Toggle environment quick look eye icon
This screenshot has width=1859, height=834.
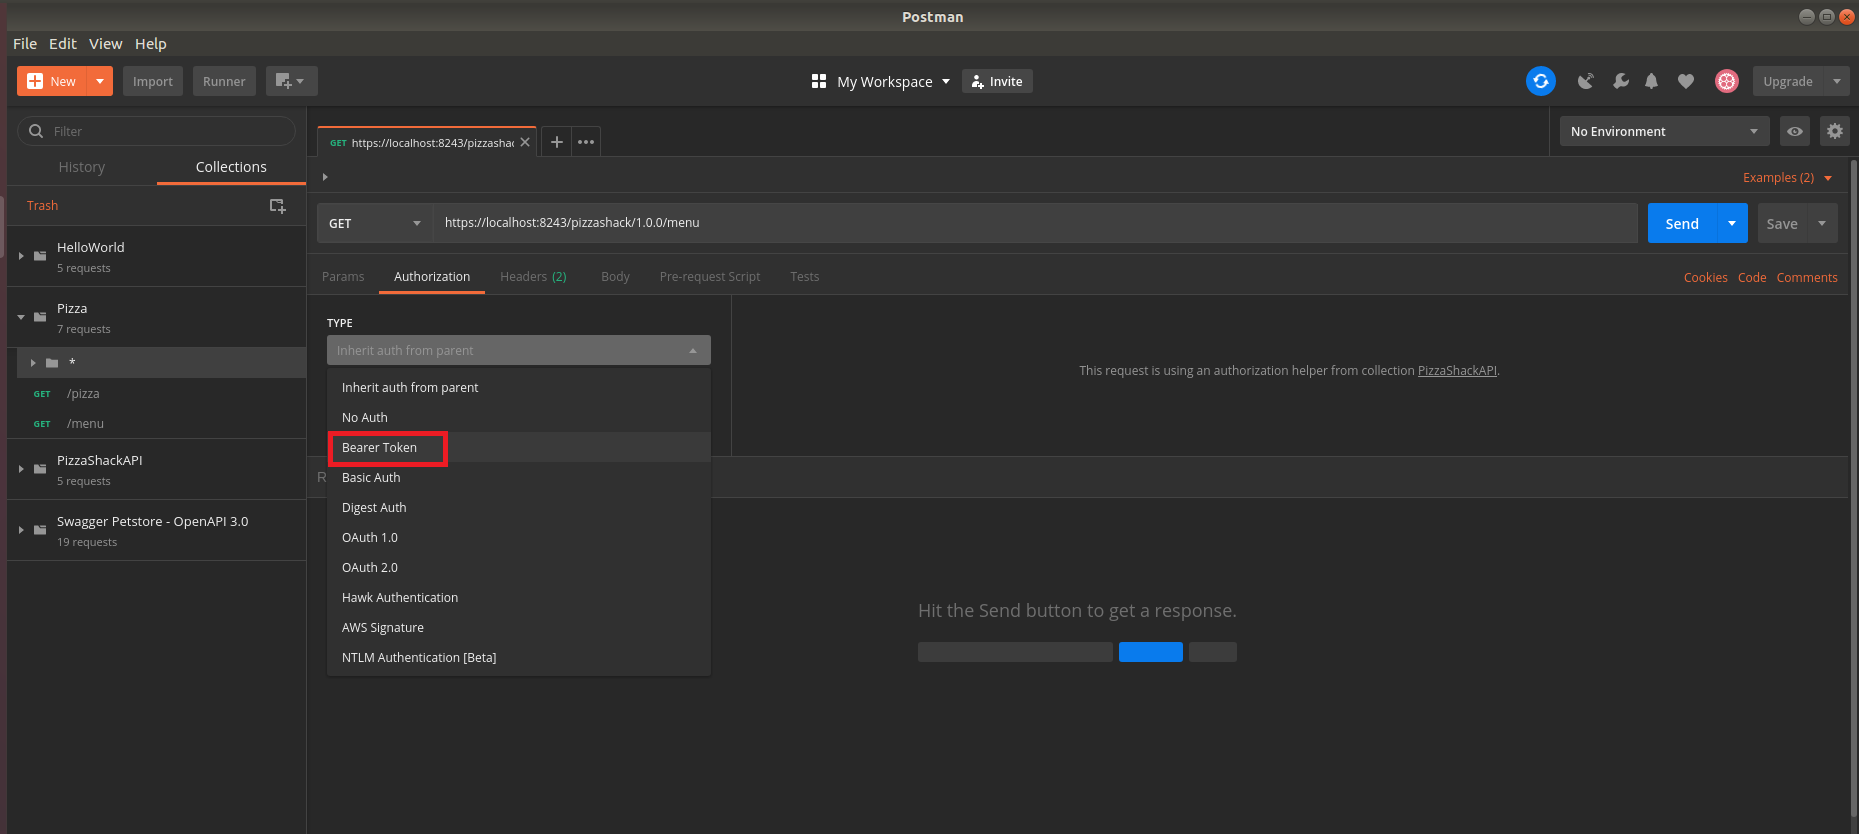(x=1795, y=131)
